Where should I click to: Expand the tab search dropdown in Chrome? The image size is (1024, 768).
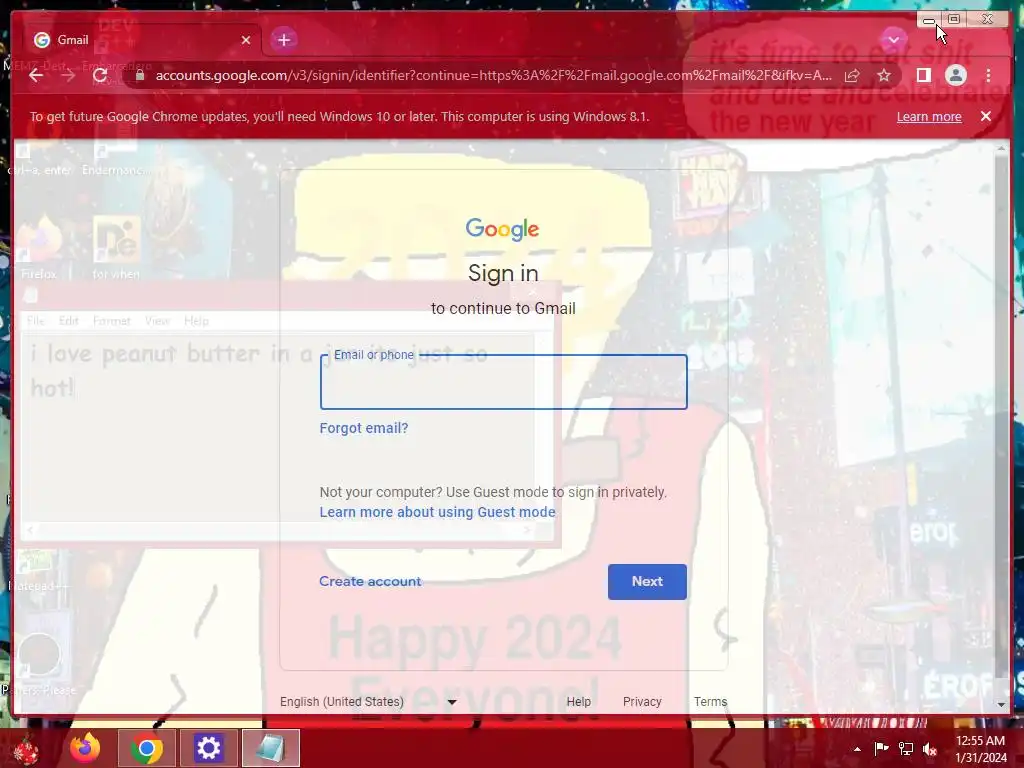(893, 40)
